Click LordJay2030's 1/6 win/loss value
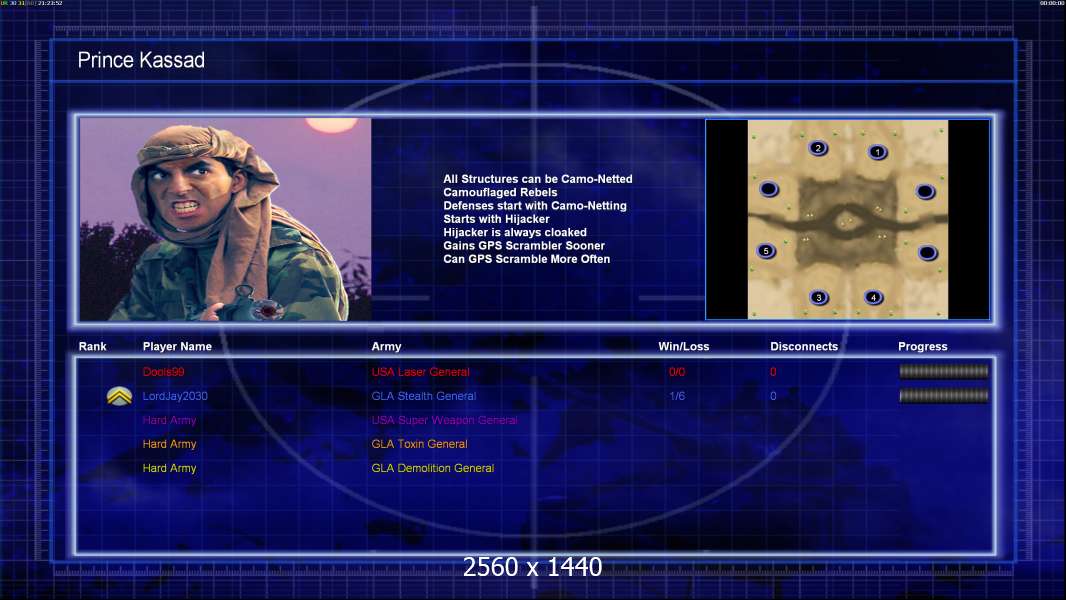This screenshot has width=1066, height=600. 677,396
